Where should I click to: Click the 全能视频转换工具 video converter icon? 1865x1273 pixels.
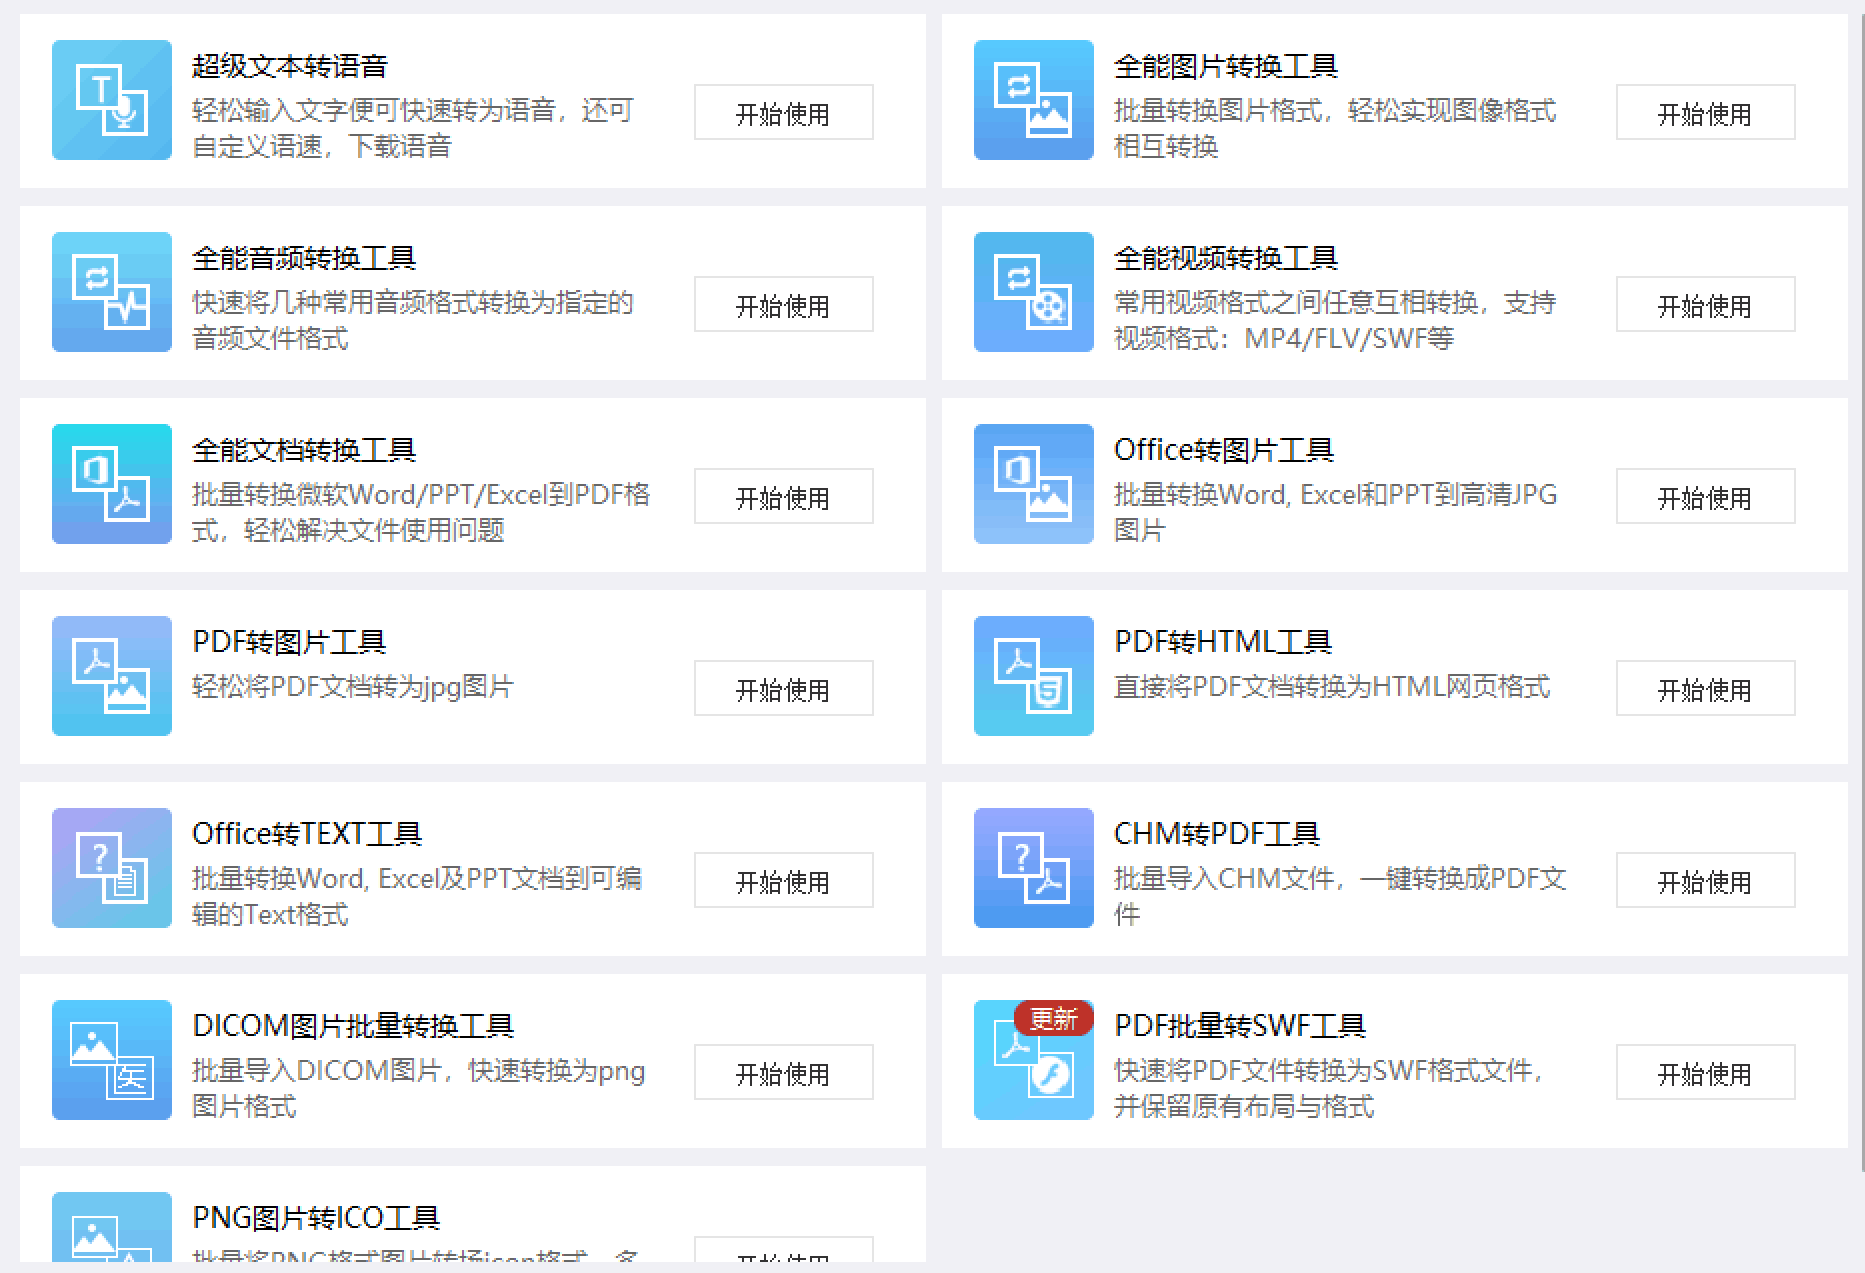[1034, 292]
